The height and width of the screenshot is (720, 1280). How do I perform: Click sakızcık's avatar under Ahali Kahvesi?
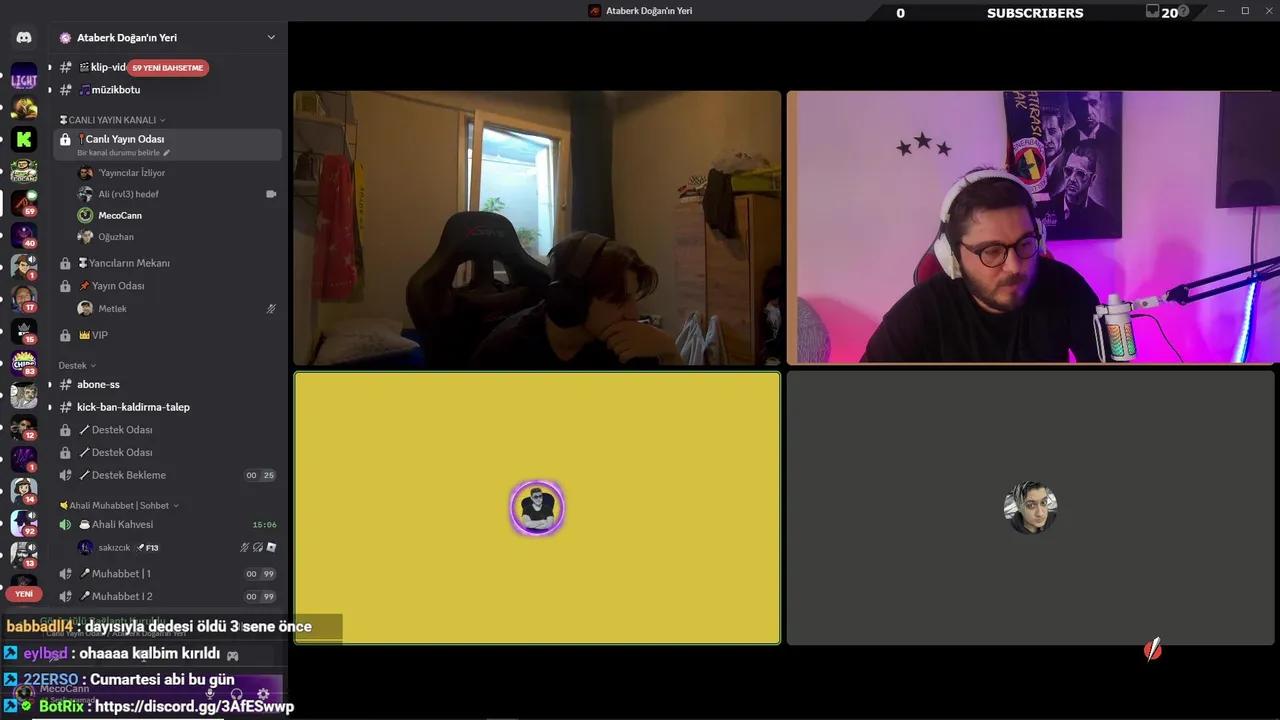tap(85, 547)
